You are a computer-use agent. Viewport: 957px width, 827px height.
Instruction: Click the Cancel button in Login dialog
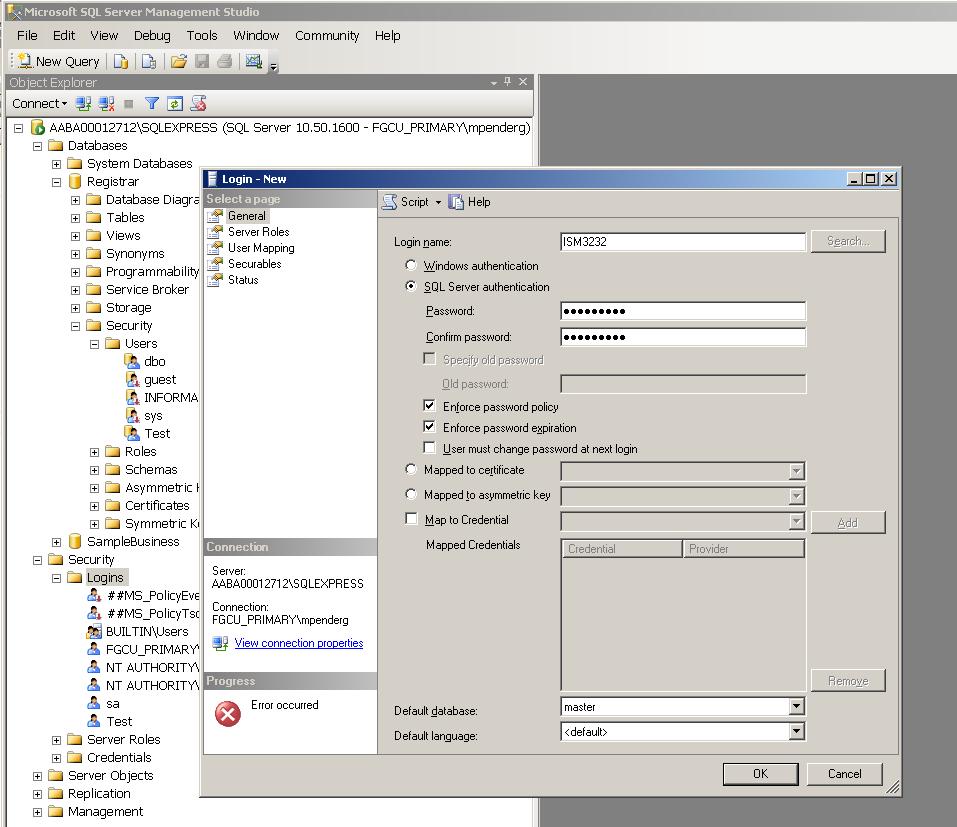pyautogui.click(x=845, y=774)
